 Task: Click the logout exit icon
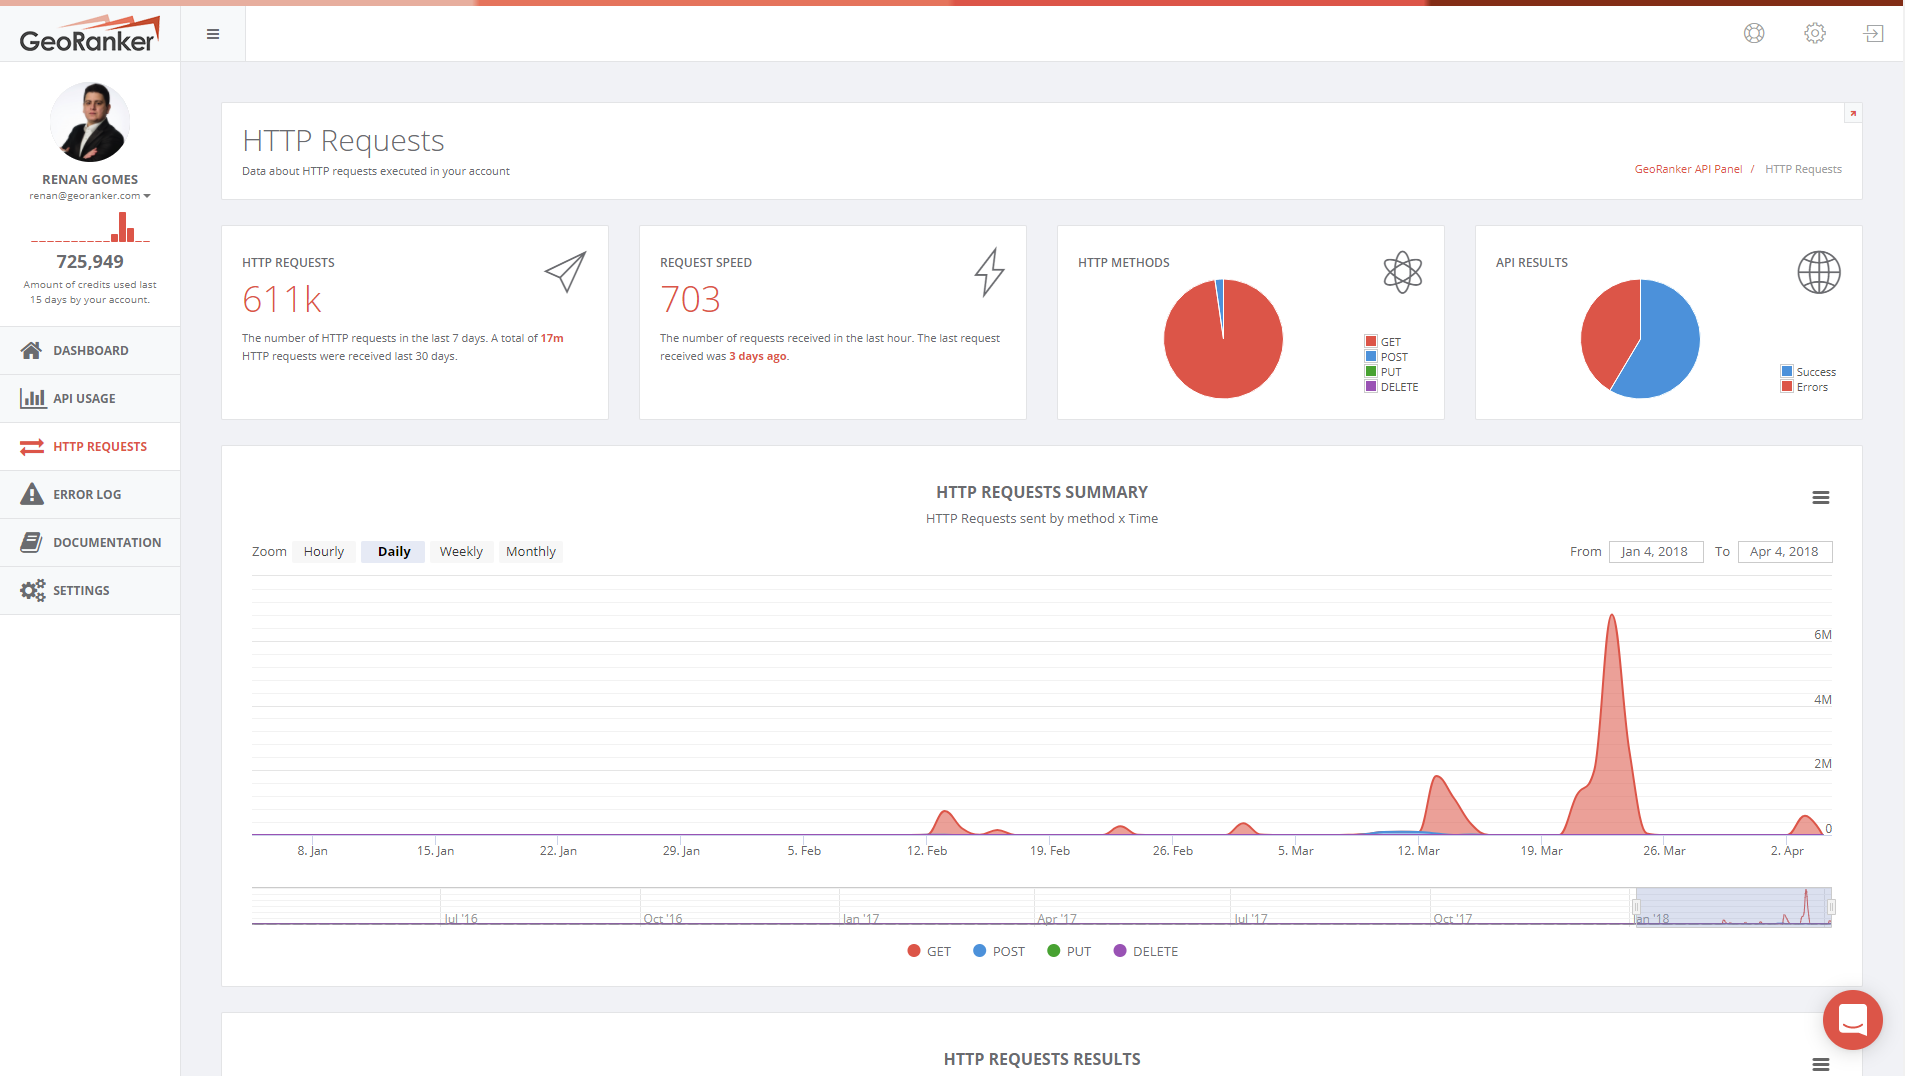click(1873, 34)
